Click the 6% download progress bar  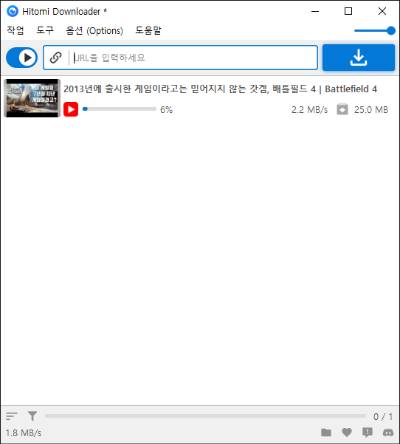[119, 109]
